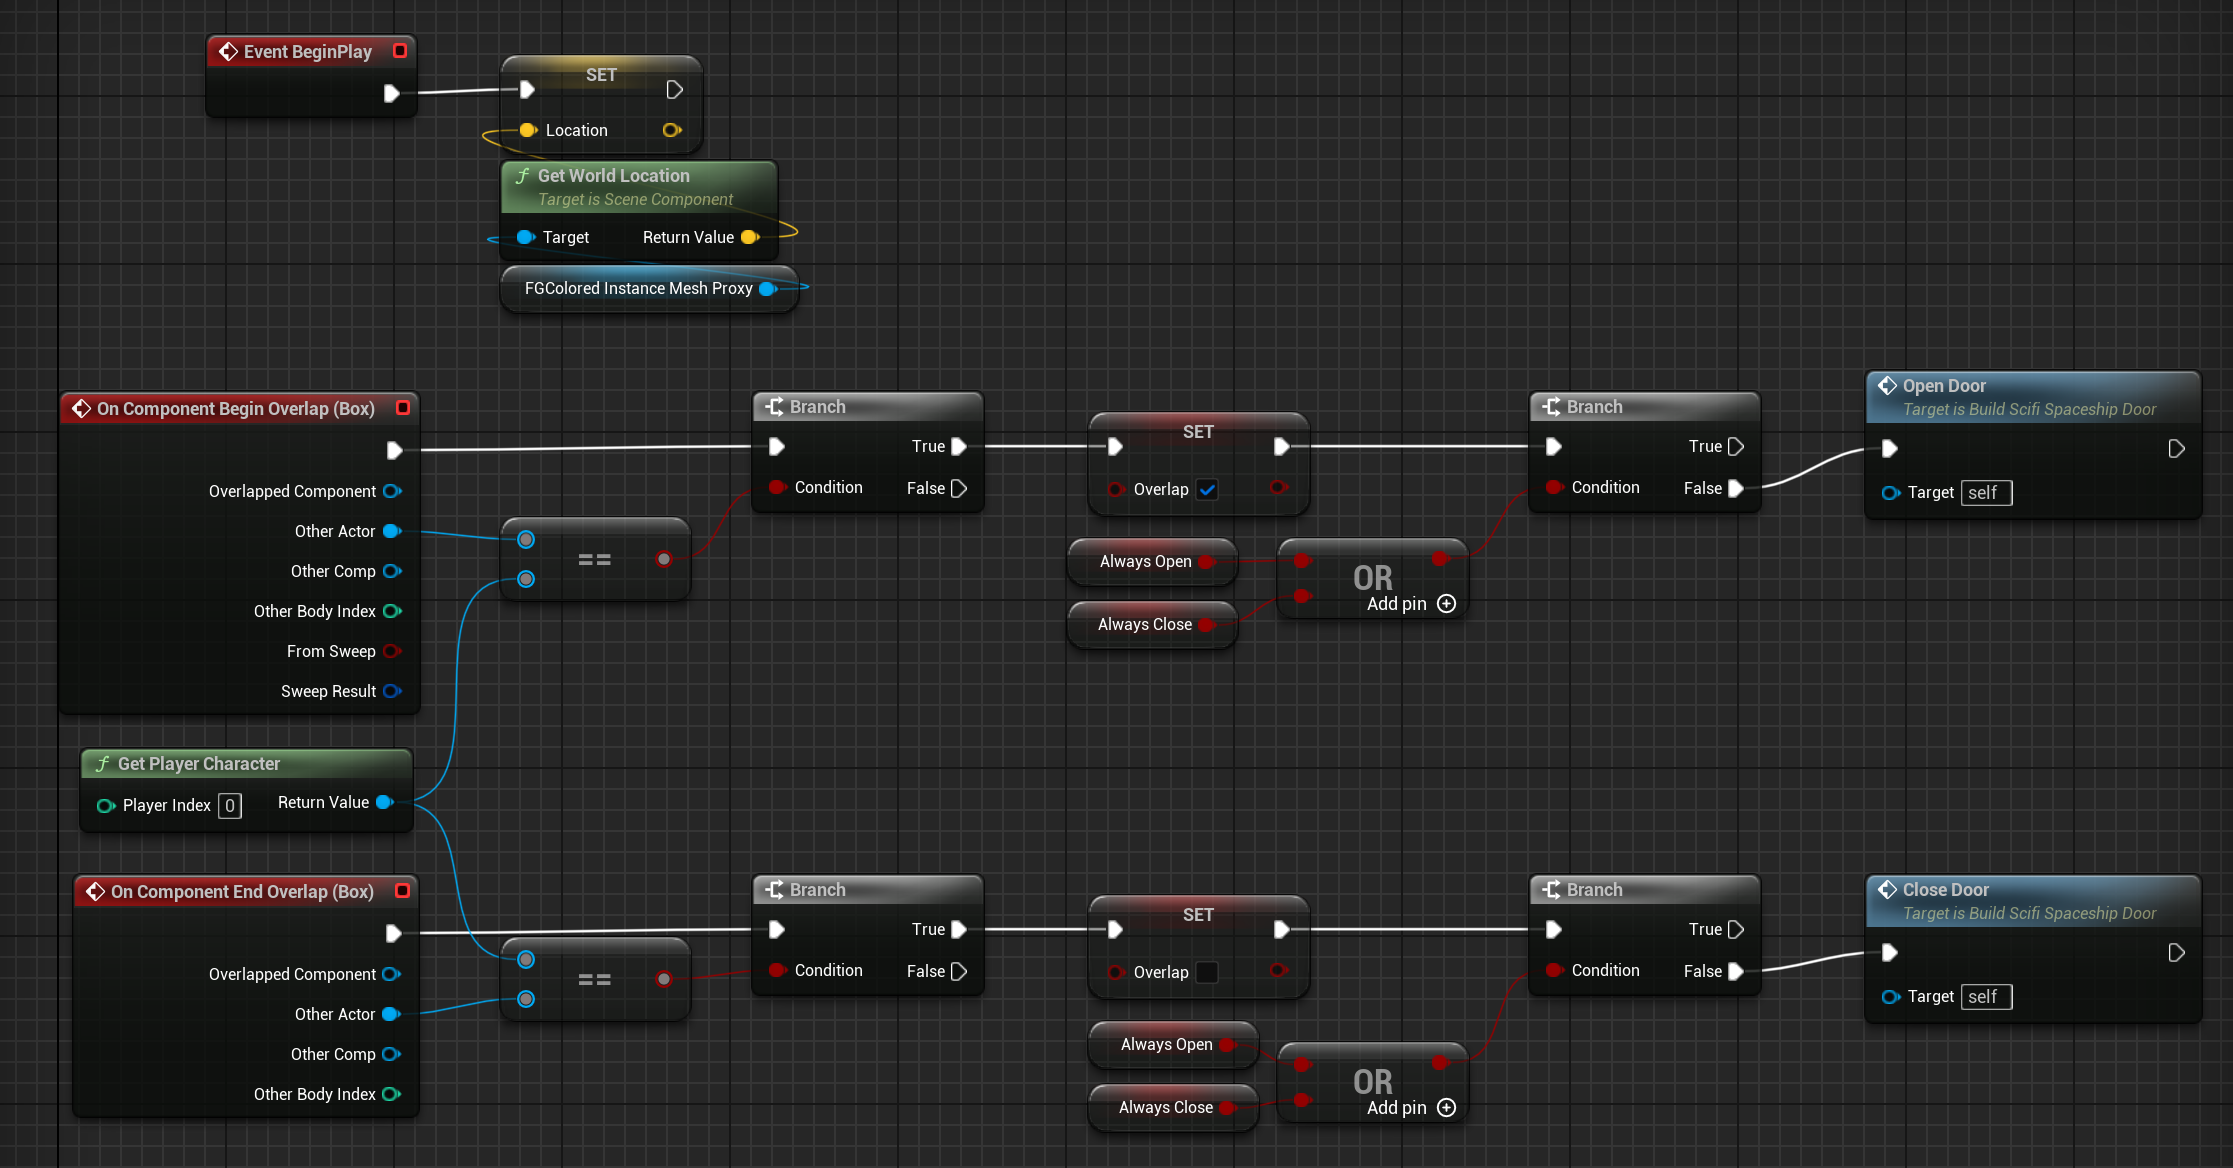Click Sweep Result output pin
The height and width of the screenshot is (1168, 2233).
(x=392, y=692)
